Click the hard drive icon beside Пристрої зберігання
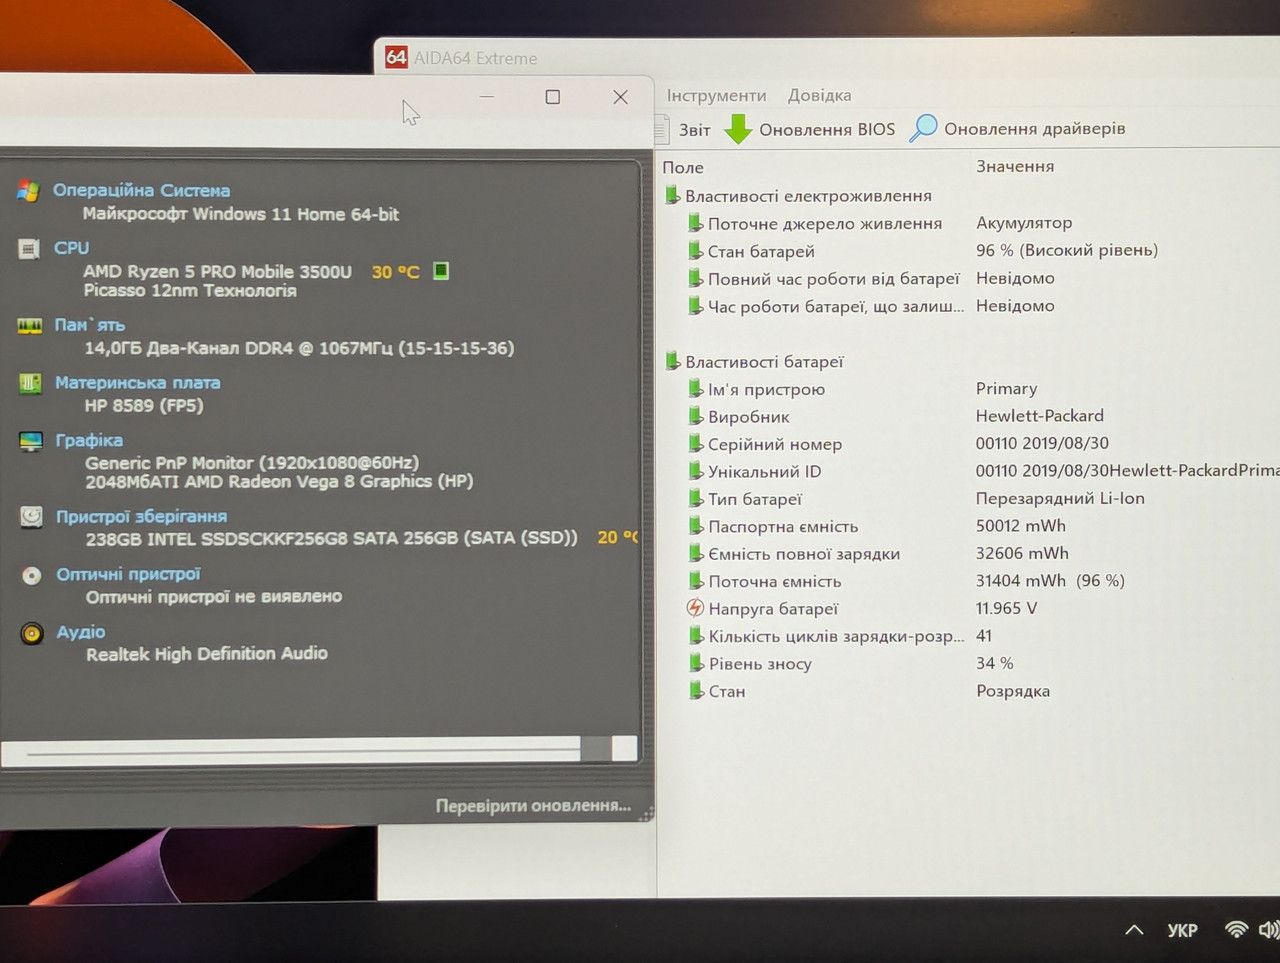Viewport: 1280px width, 963px height. click(x=32, y=517)
